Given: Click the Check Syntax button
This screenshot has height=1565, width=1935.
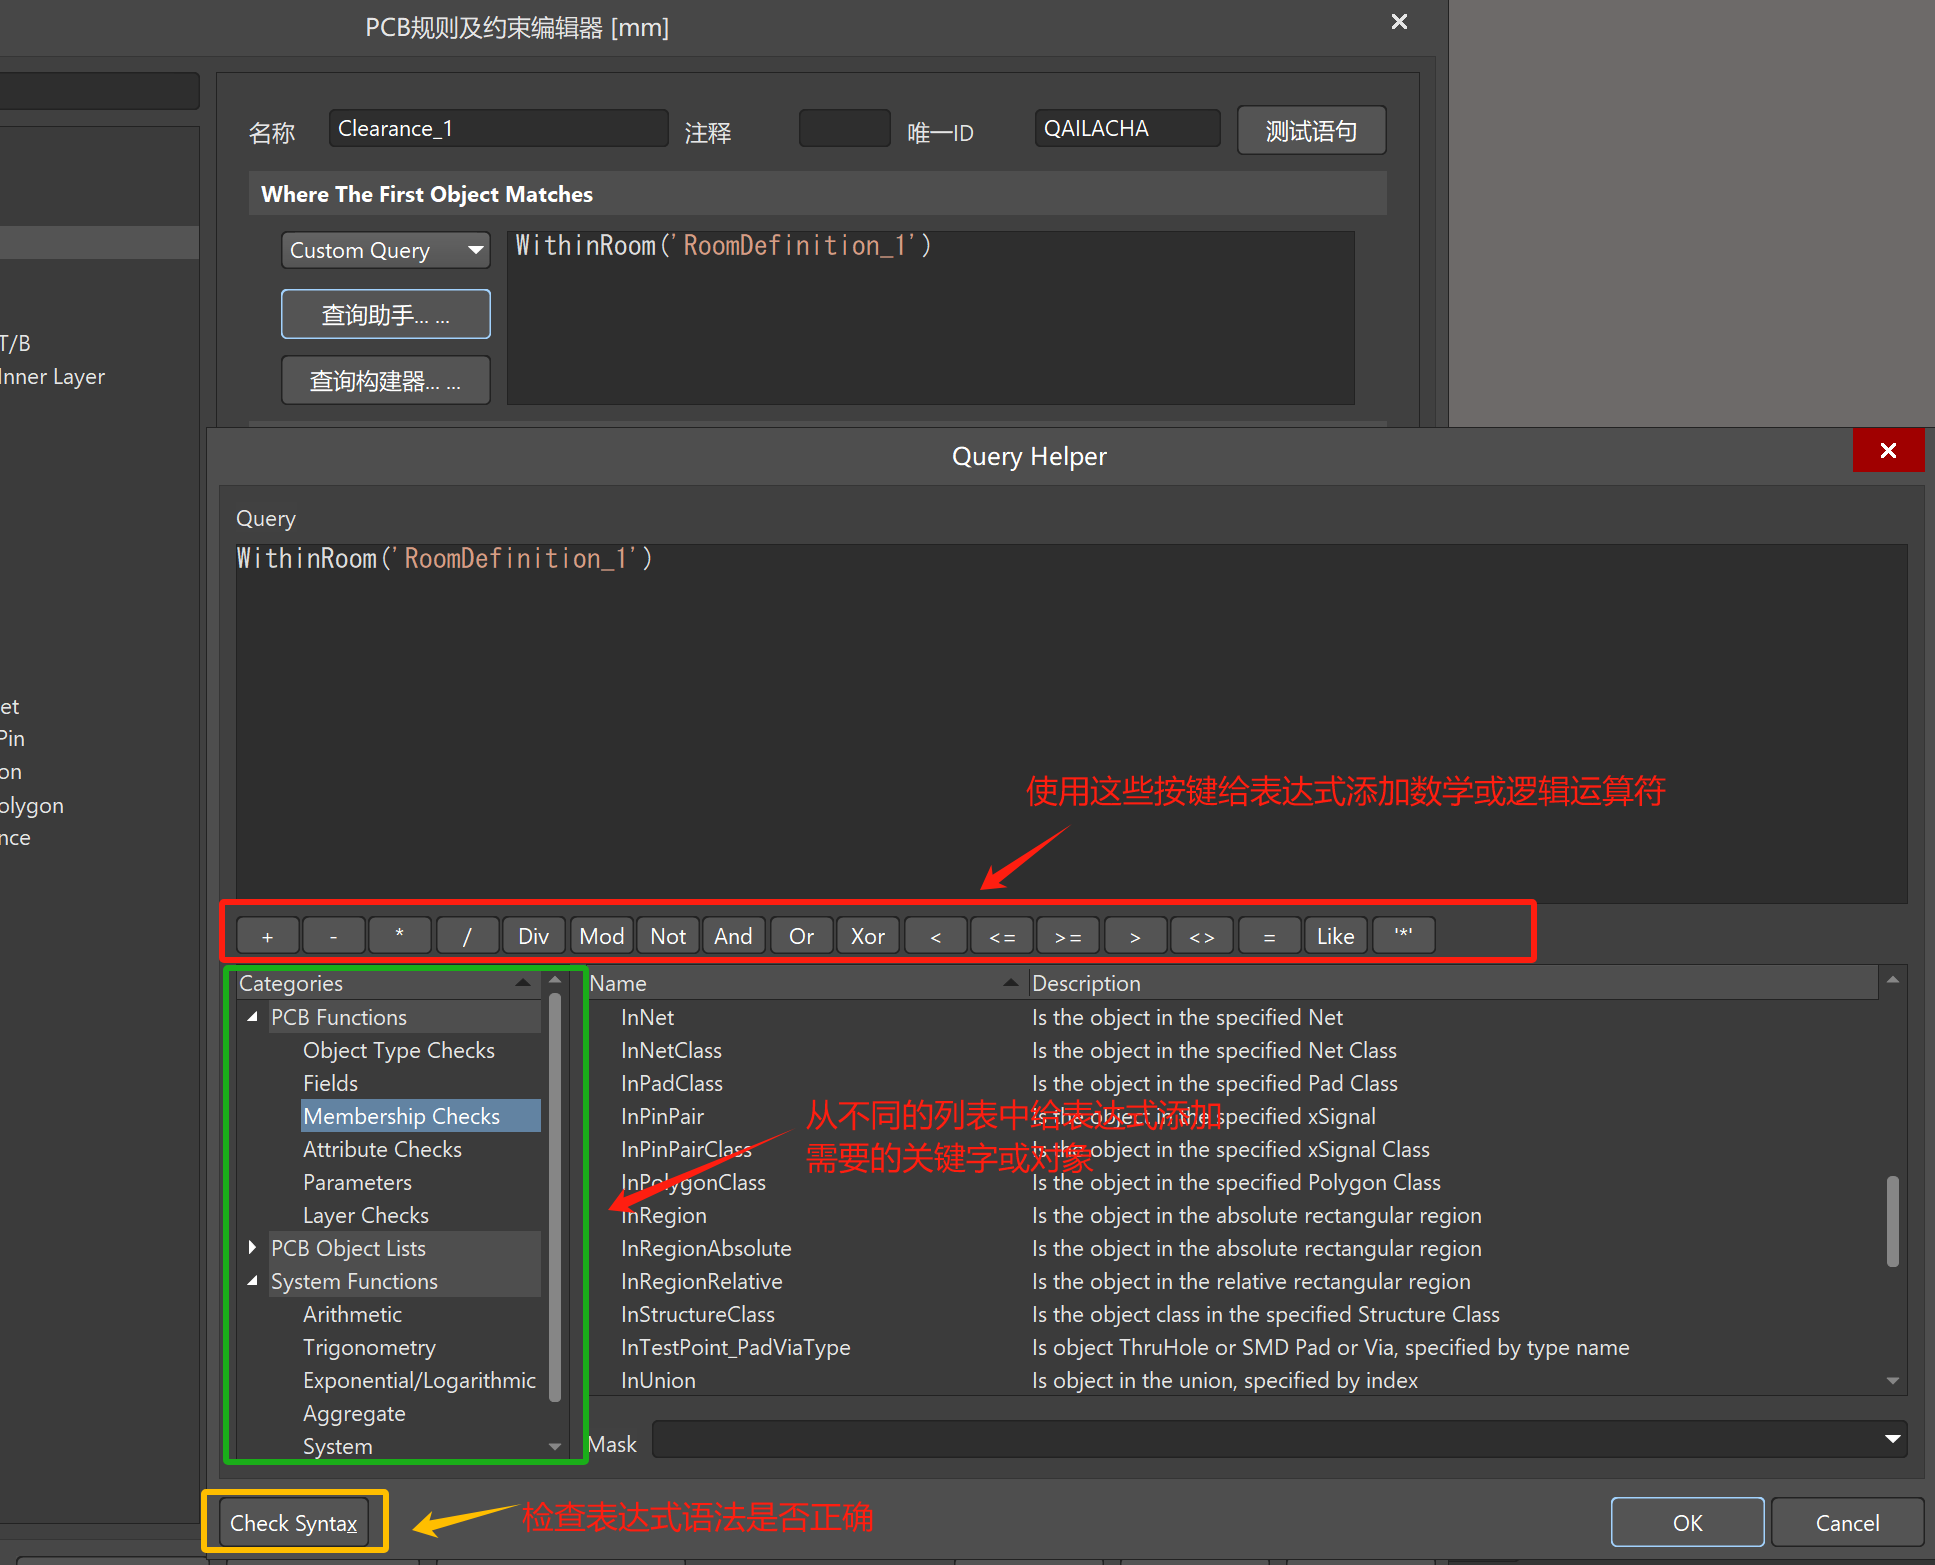Looking at the screenshot, I should click(x=293, y=1523).
